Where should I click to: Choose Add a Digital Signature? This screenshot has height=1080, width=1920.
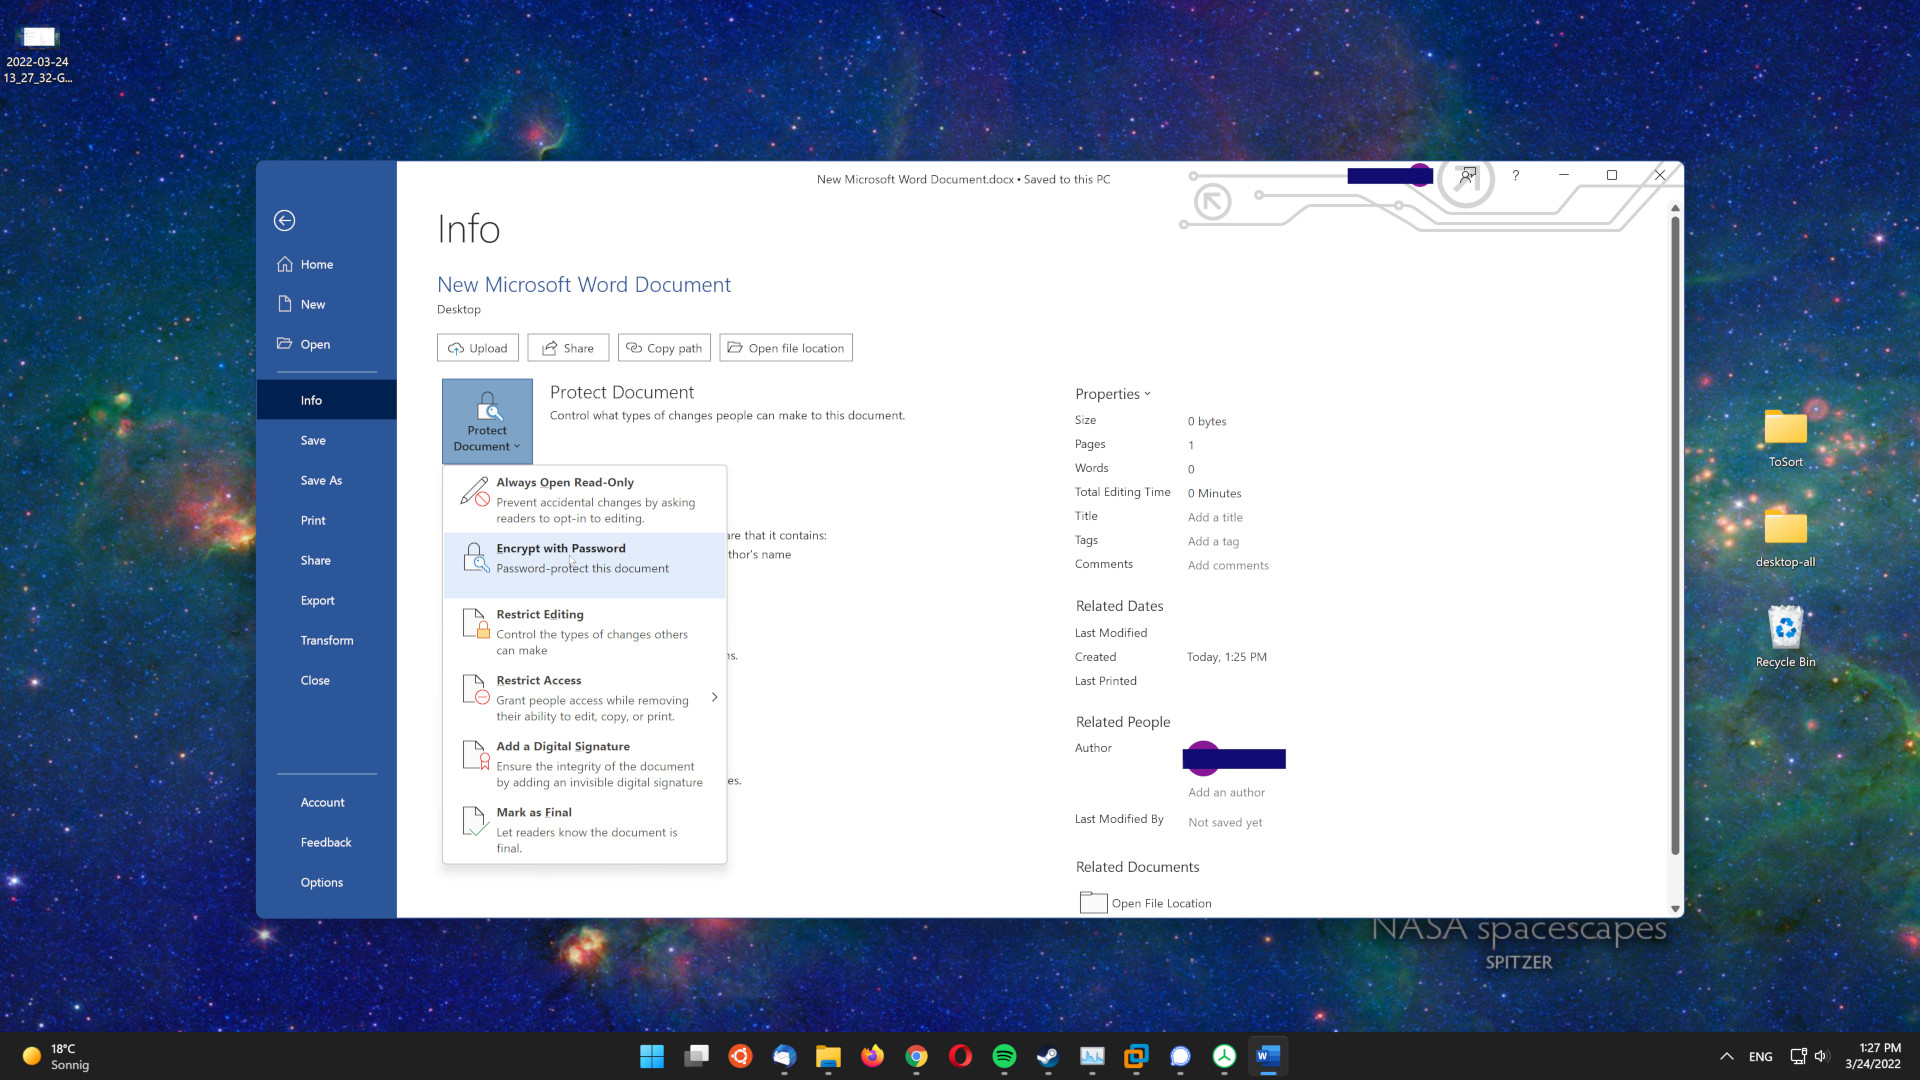585,764
